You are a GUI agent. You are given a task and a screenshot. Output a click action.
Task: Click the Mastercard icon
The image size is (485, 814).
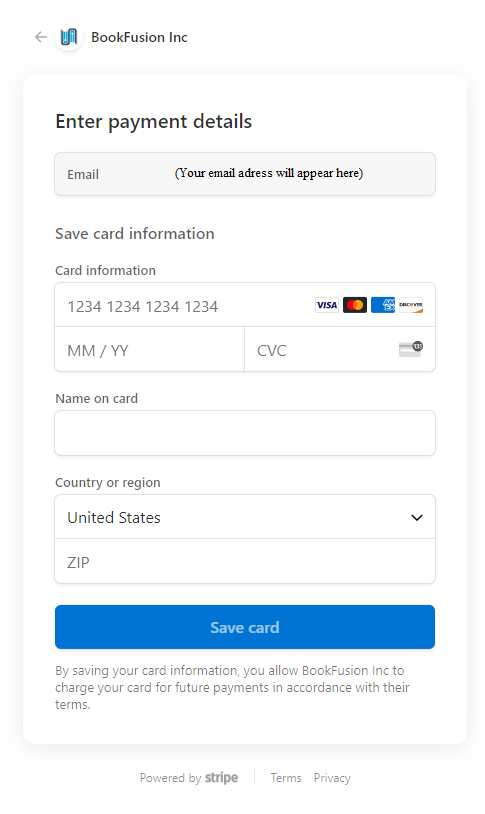tap(355, 305)
